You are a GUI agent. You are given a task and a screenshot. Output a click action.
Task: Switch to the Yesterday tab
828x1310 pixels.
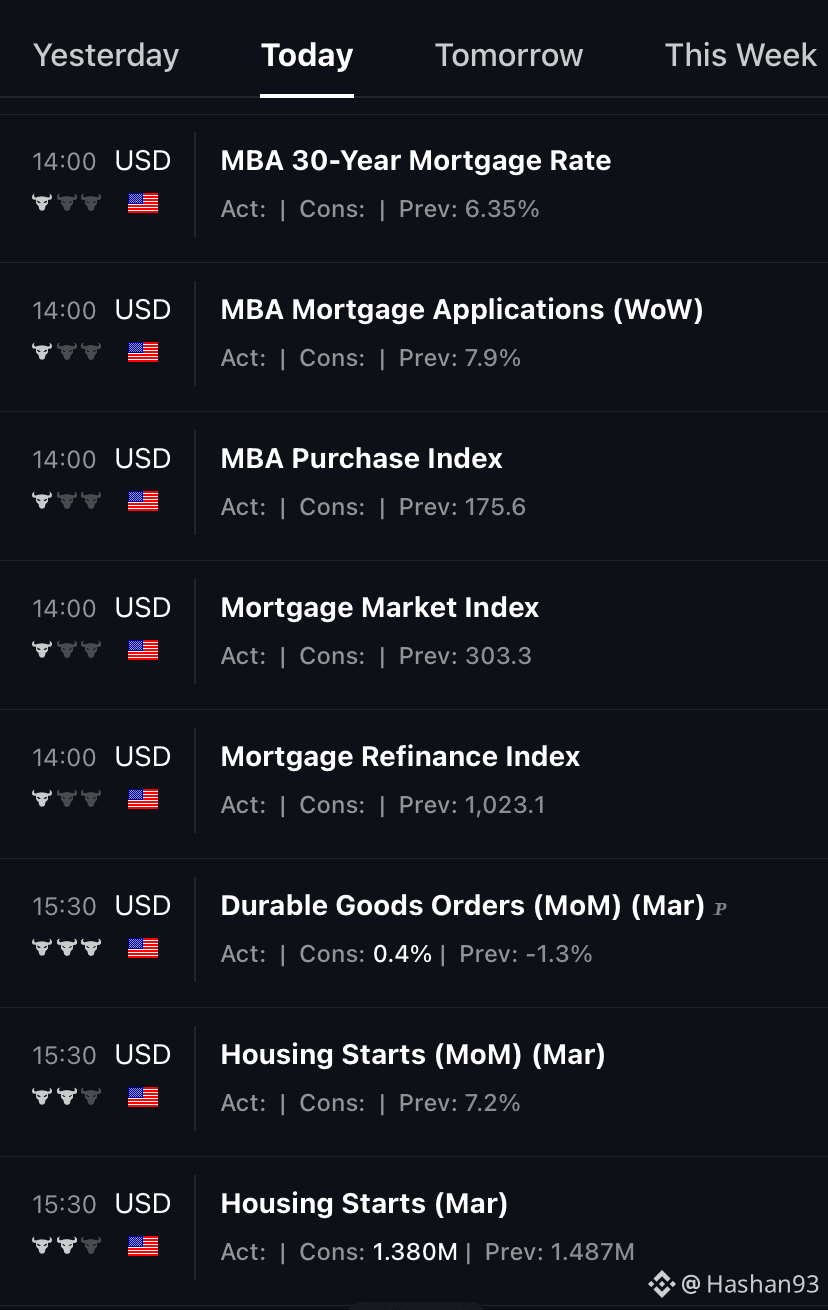coord(106,55)
